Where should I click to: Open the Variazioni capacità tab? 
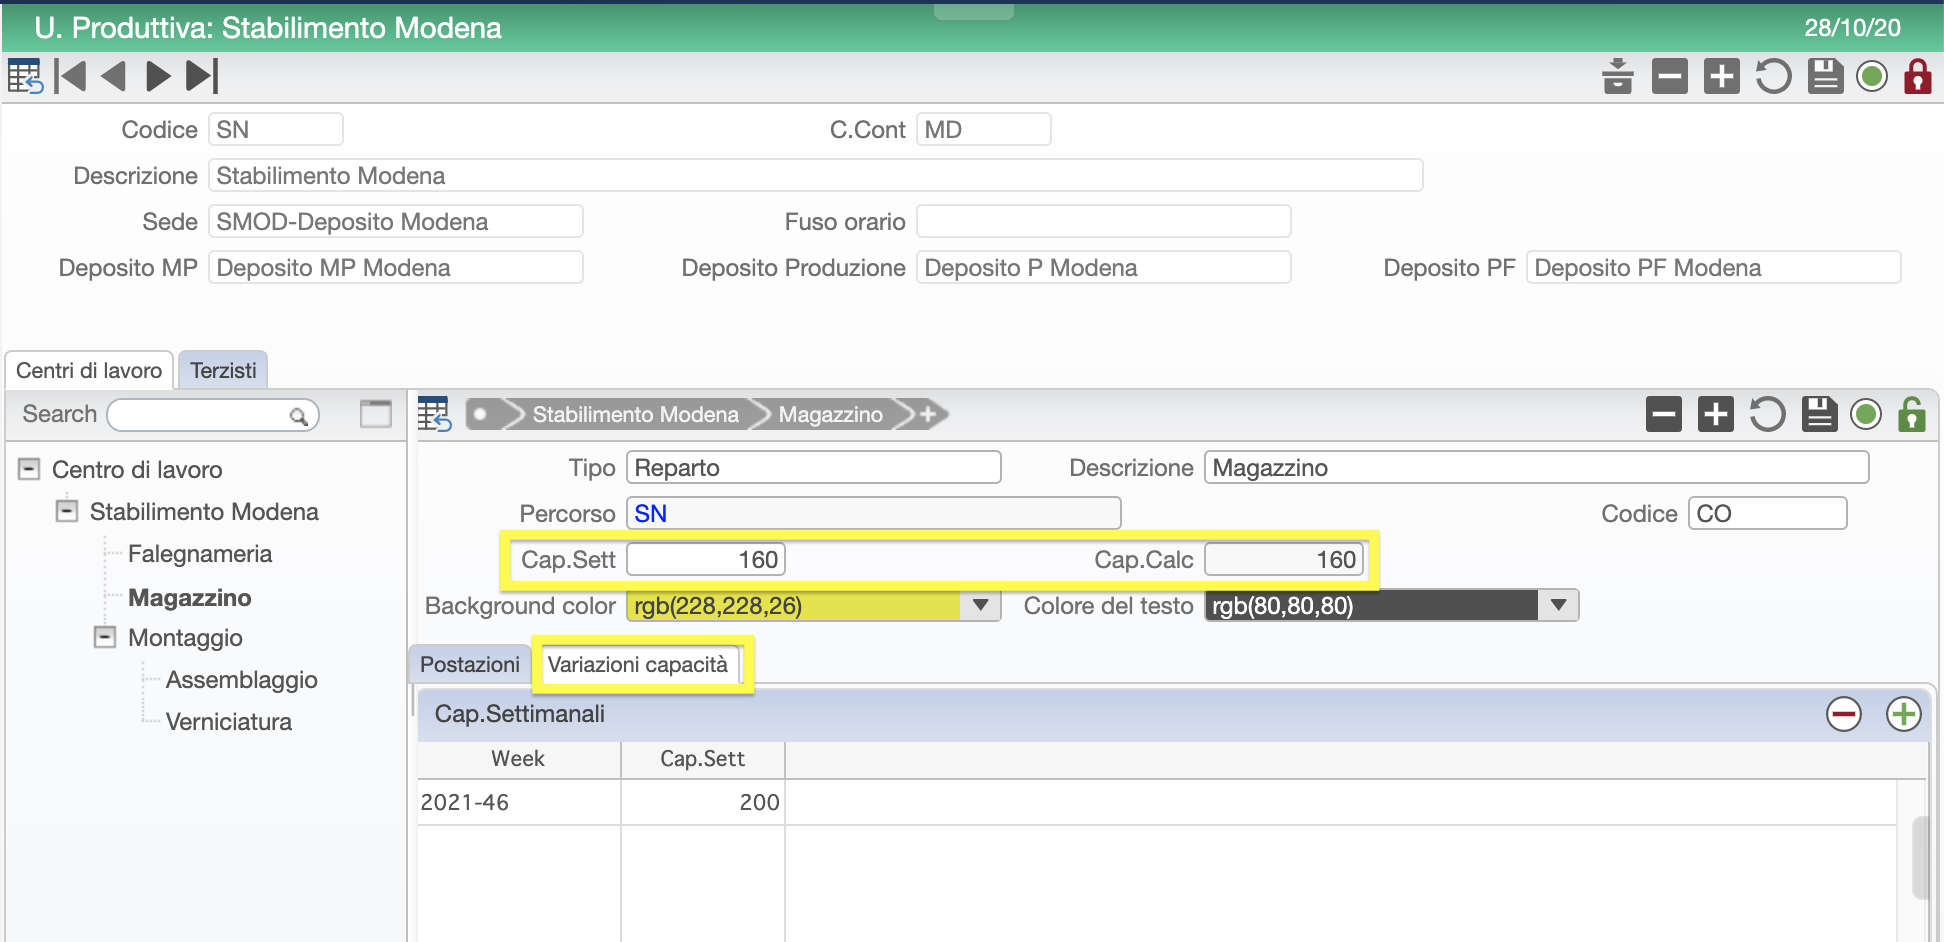[638, 665]
